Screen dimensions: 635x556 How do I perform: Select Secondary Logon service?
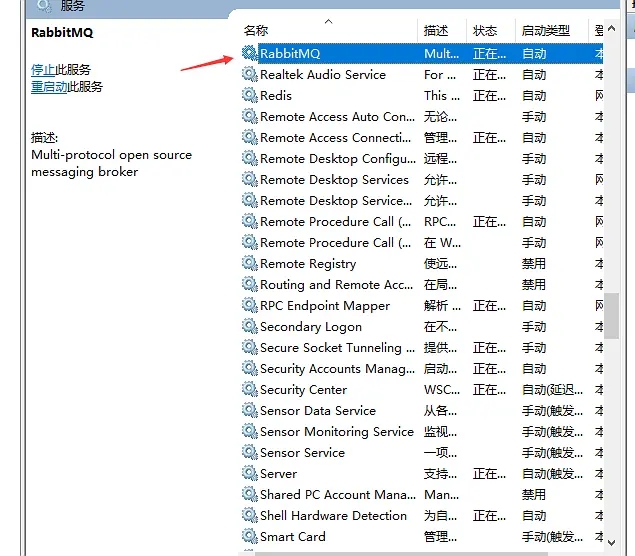[x=311, y=327]
